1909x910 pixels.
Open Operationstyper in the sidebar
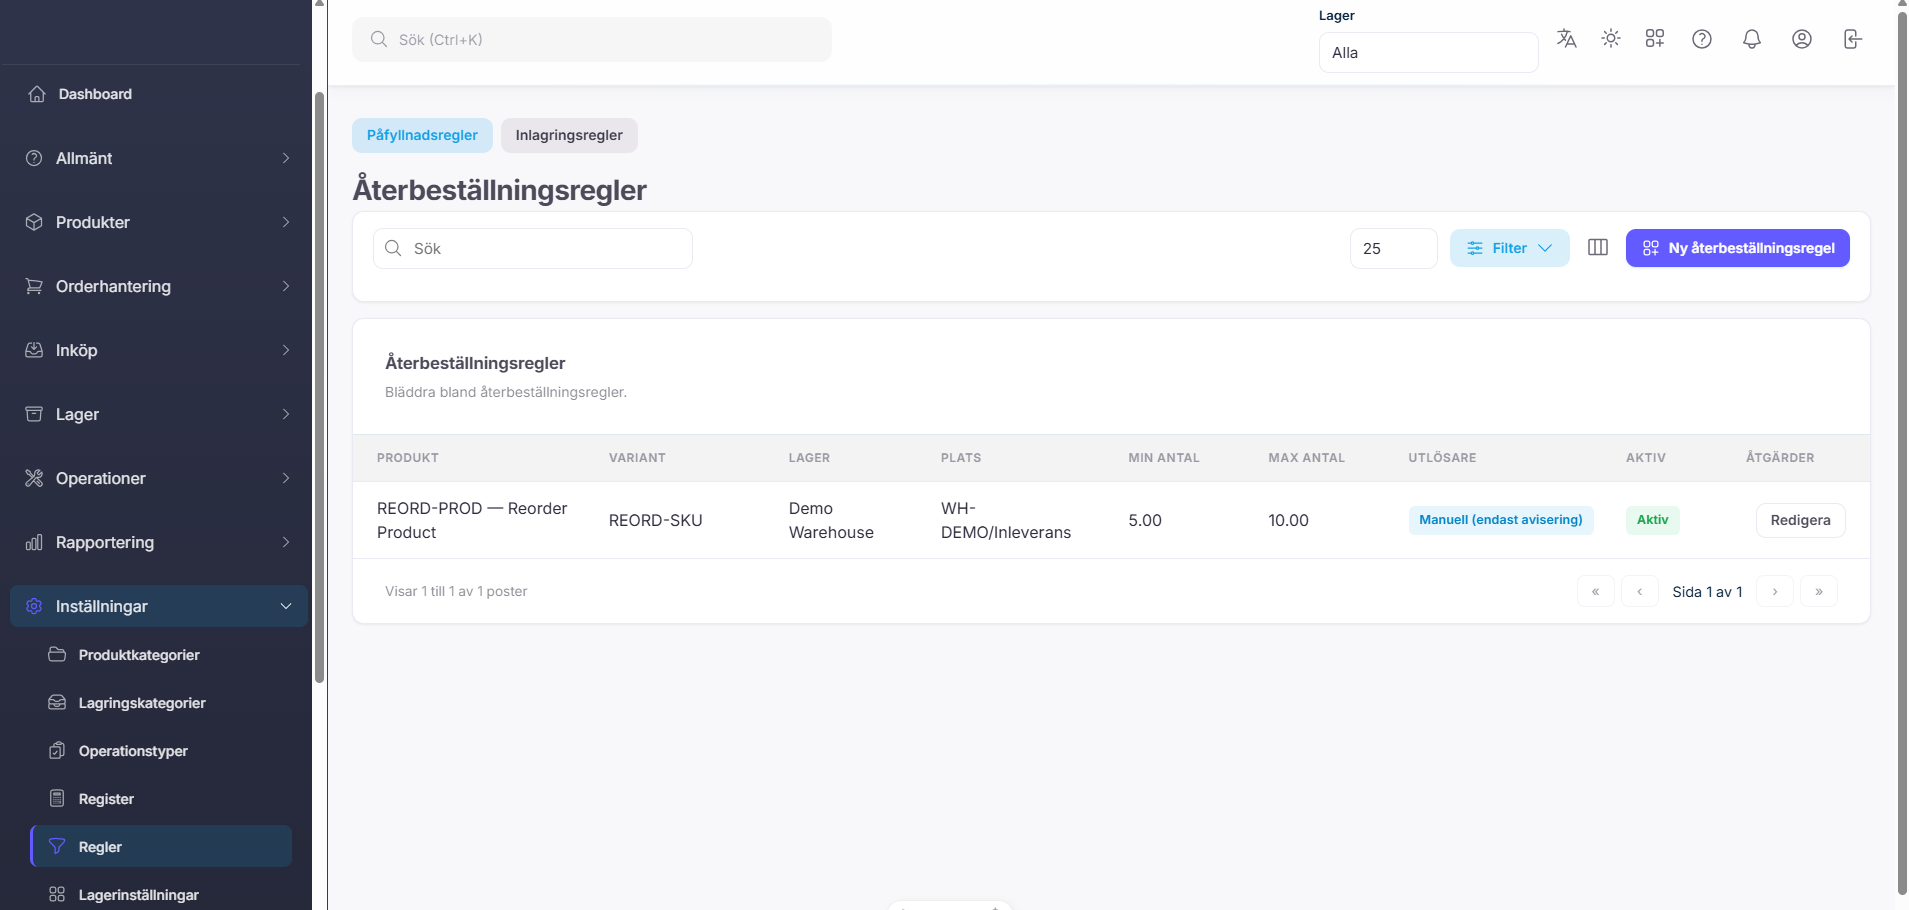133,750
